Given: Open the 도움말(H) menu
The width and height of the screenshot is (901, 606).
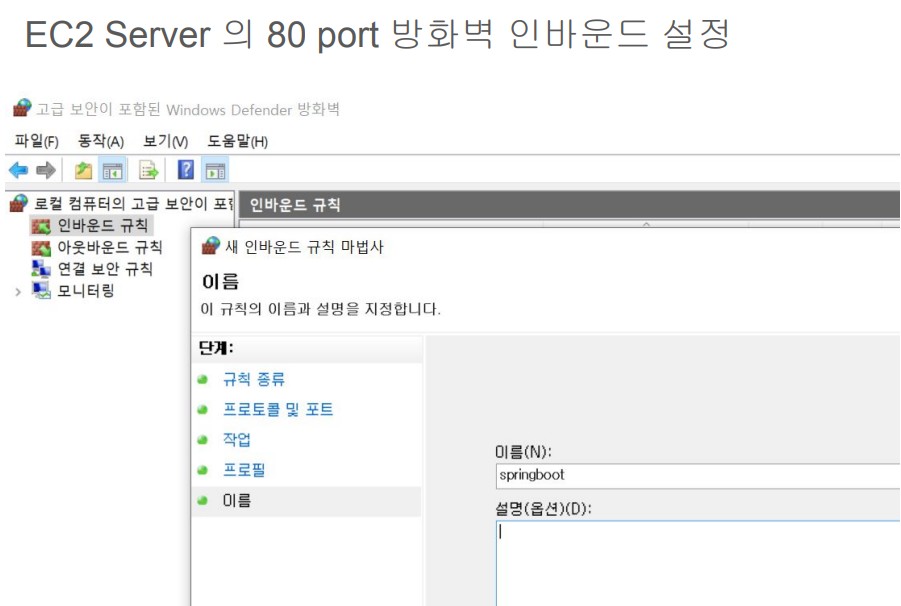Looking at the screenshot, I should (237, 141).
